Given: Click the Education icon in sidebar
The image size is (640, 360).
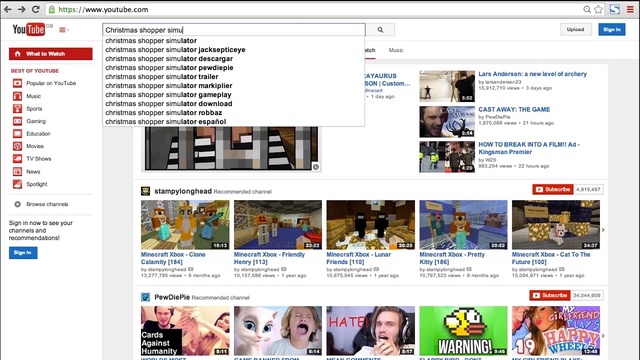Looking at the screenshot, I should click(x=17, y=133).
